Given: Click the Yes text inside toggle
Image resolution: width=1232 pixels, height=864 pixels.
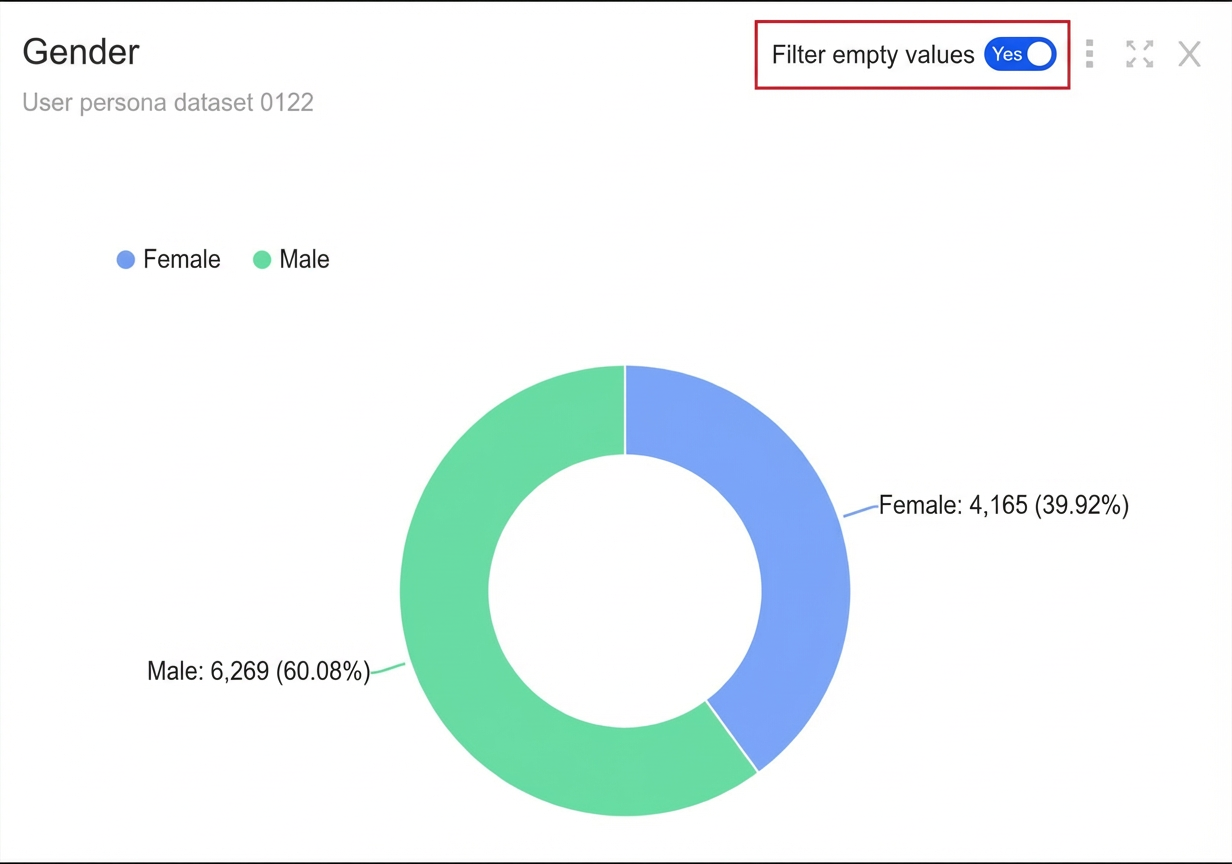Looking at the screenshot, I should 1007,54.
